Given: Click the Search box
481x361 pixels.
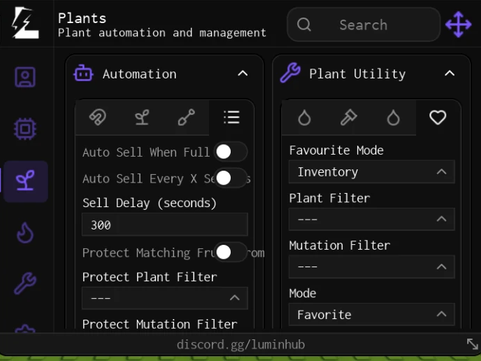Looking at the screenshot, I should (364, 25).
